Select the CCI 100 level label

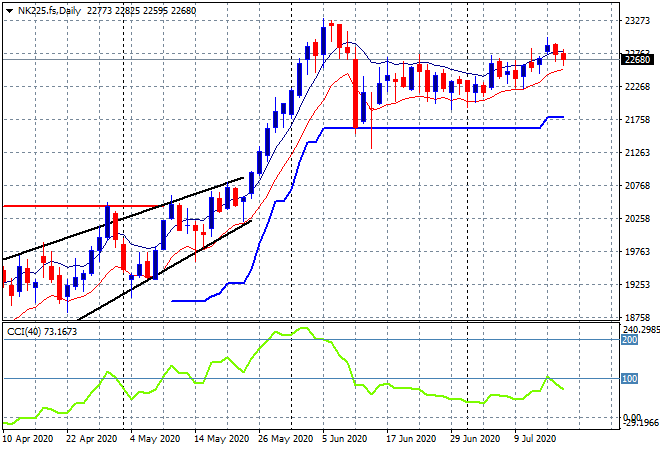630,378
